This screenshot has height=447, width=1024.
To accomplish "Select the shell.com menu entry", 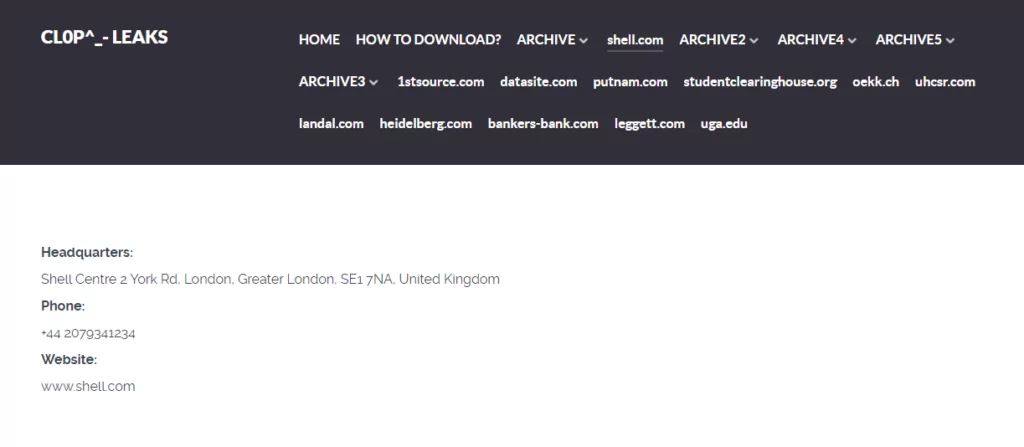I will (x=635, y=40).
